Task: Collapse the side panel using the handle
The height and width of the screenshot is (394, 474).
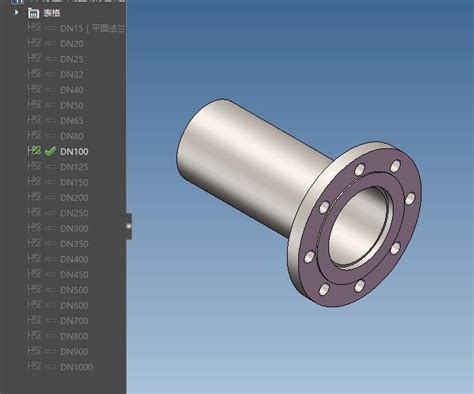Action: (x=129, y=226)
